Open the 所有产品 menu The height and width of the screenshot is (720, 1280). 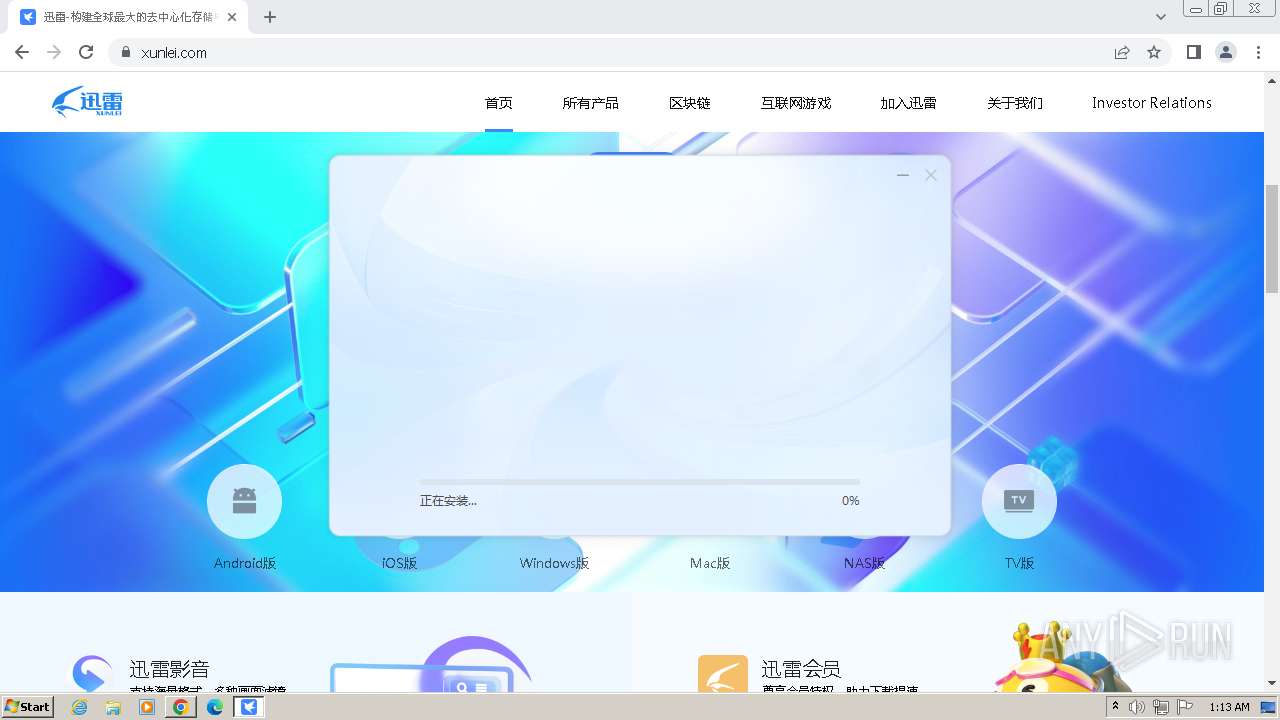[590, 103]
